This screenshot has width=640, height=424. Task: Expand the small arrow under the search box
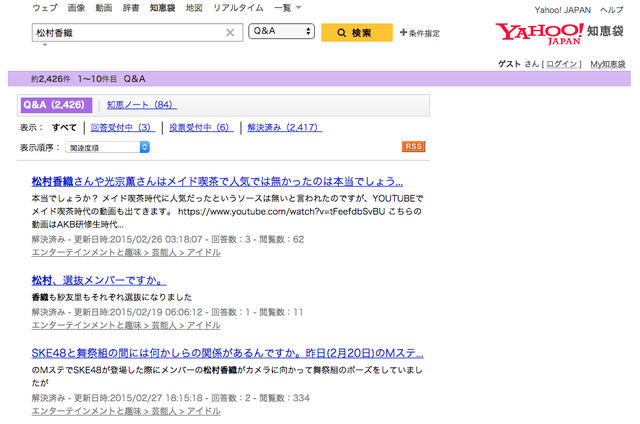click(x=45, y=44)
